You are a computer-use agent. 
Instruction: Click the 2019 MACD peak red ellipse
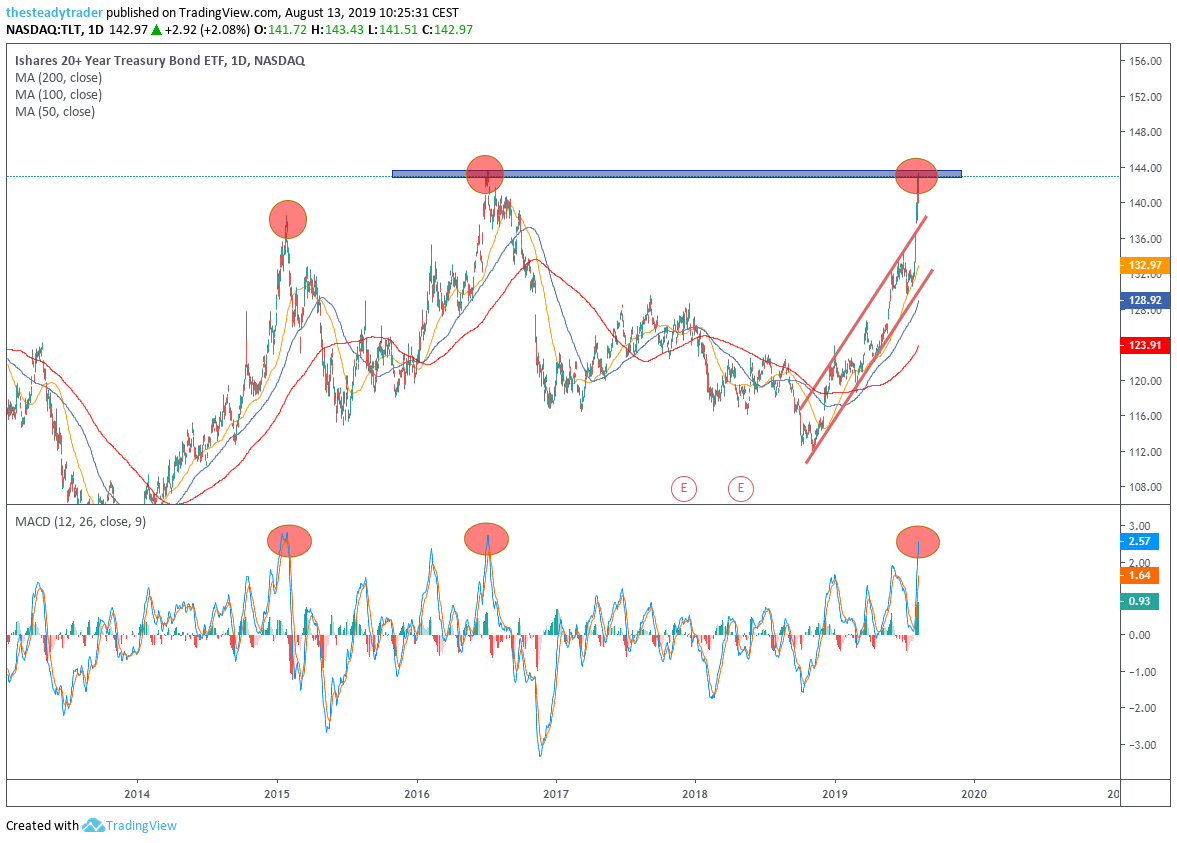917,541
